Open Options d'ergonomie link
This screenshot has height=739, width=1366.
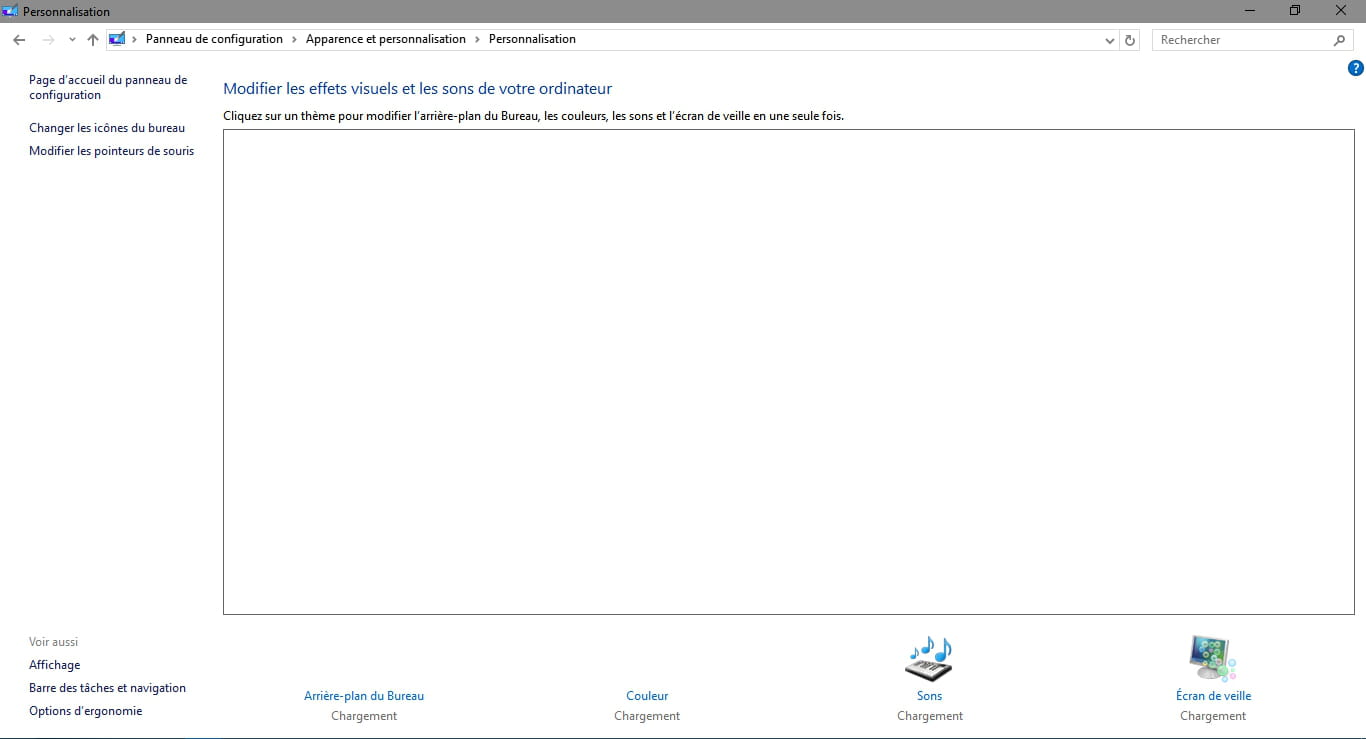pos(86,711)
